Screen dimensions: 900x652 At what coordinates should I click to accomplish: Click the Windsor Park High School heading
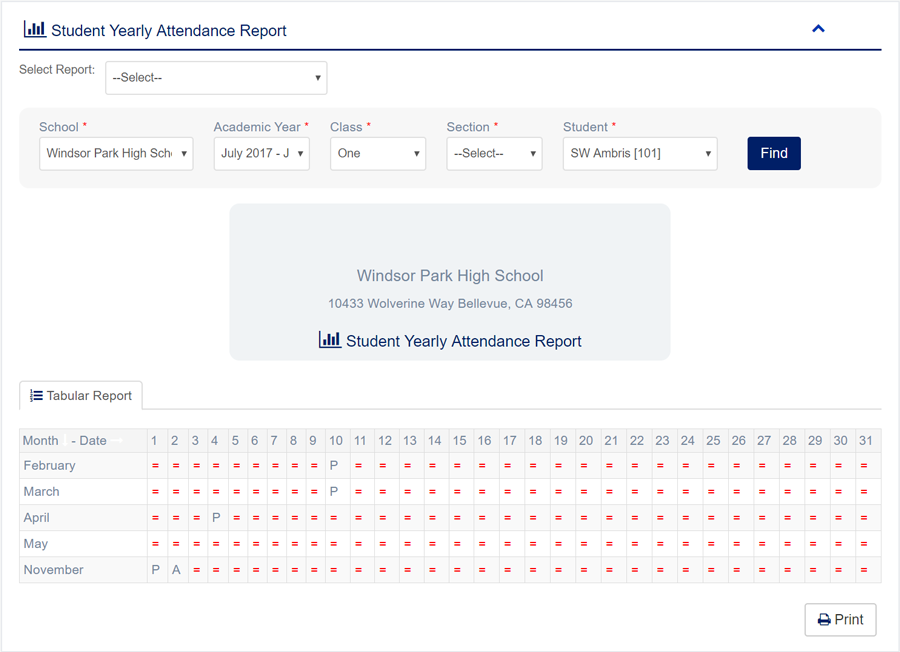(450, 276)
